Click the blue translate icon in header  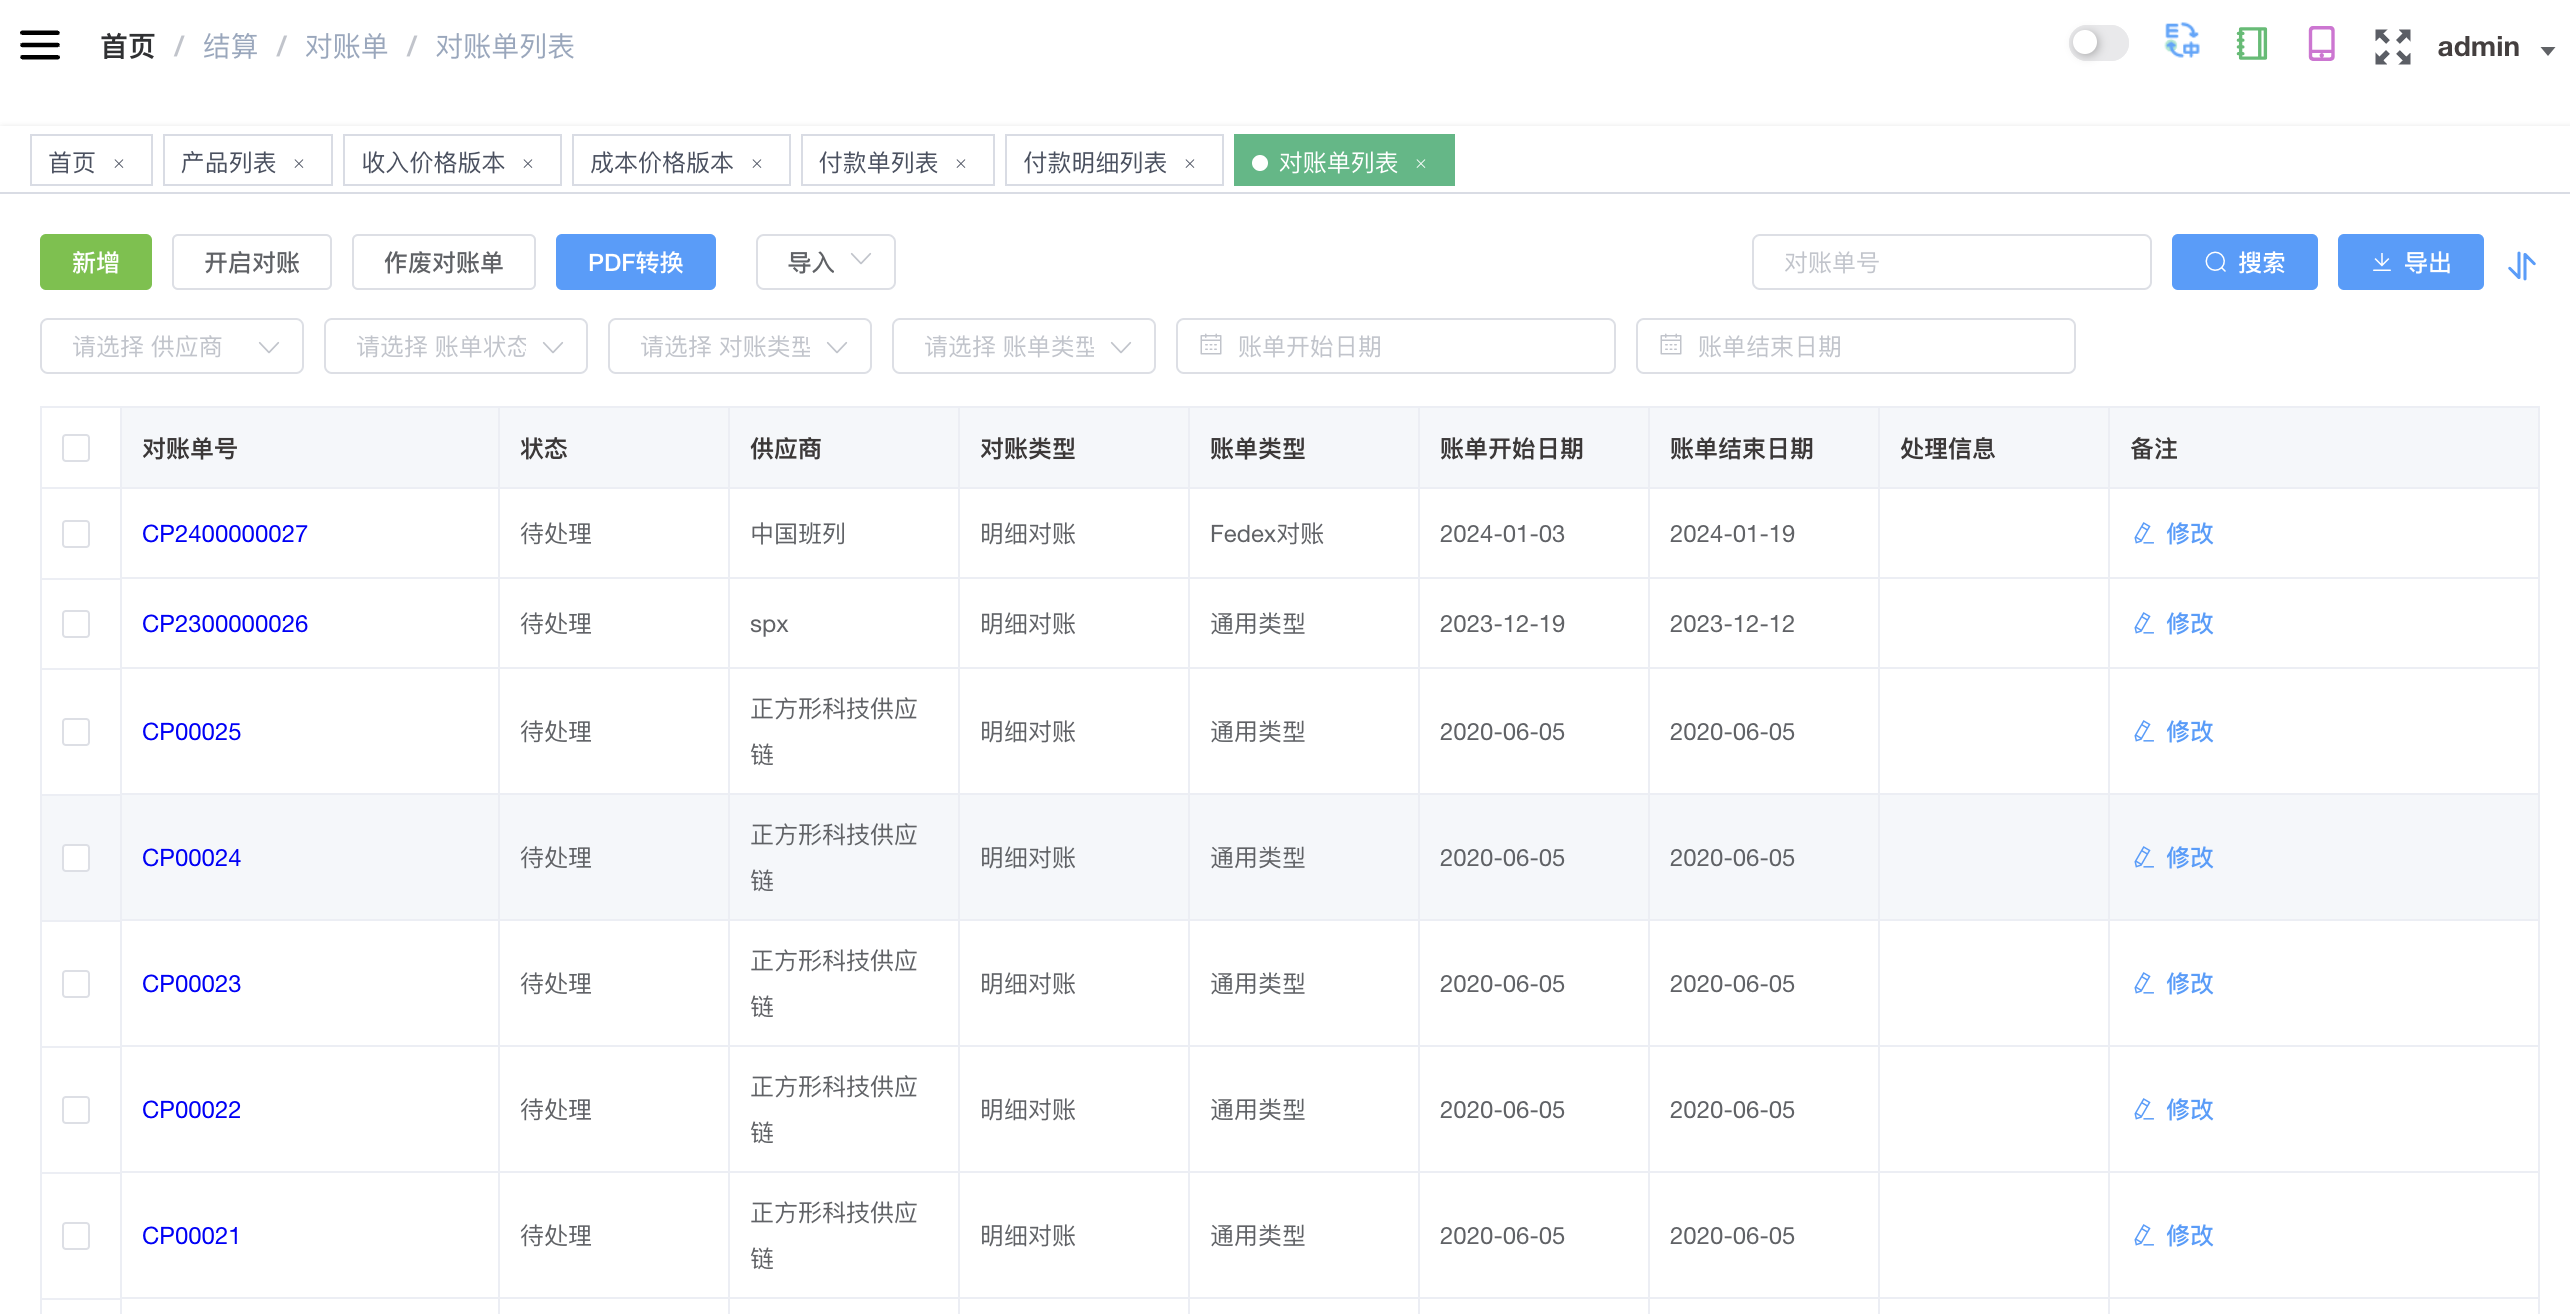pos(2182,43)
